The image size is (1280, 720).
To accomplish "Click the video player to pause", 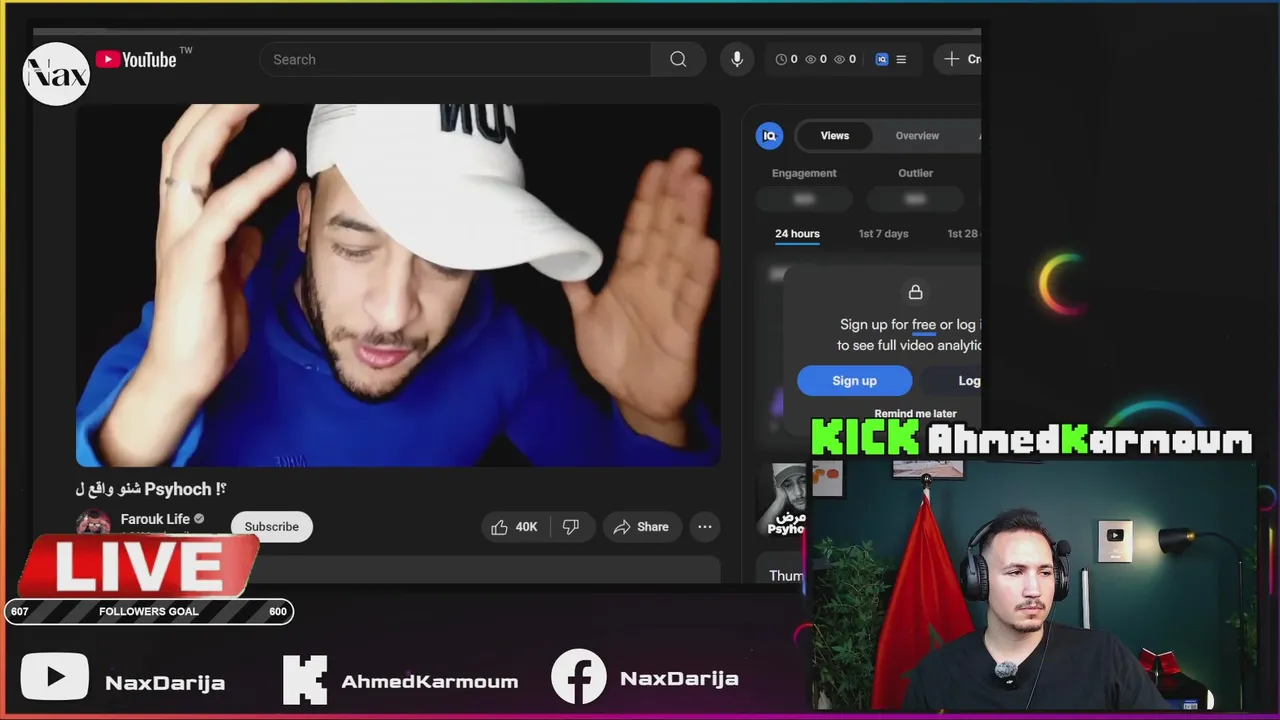I will point(398,285).
